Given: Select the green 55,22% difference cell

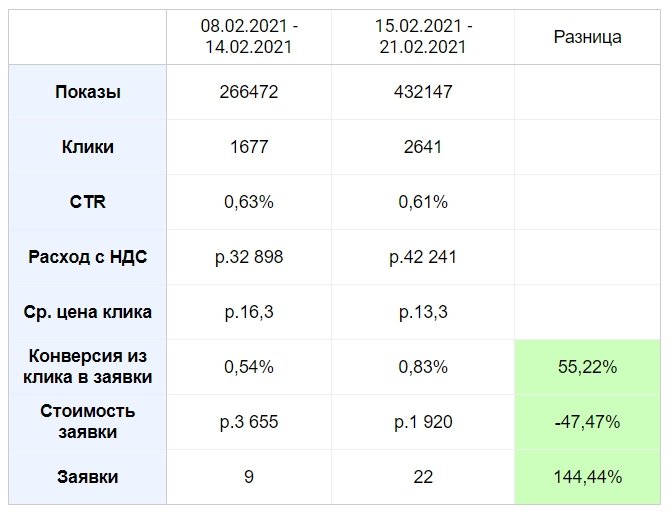Looking at the screenshot, I should pyautogui.click(x=587, y=367).
